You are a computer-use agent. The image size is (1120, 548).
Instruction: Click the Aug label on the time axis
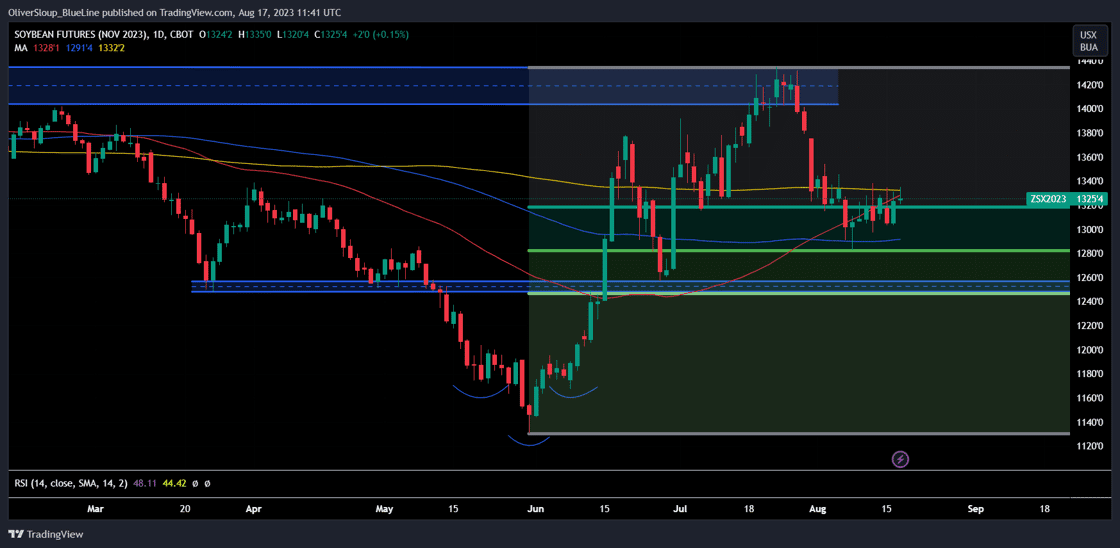pyautogui.click(x=818, y=508)
